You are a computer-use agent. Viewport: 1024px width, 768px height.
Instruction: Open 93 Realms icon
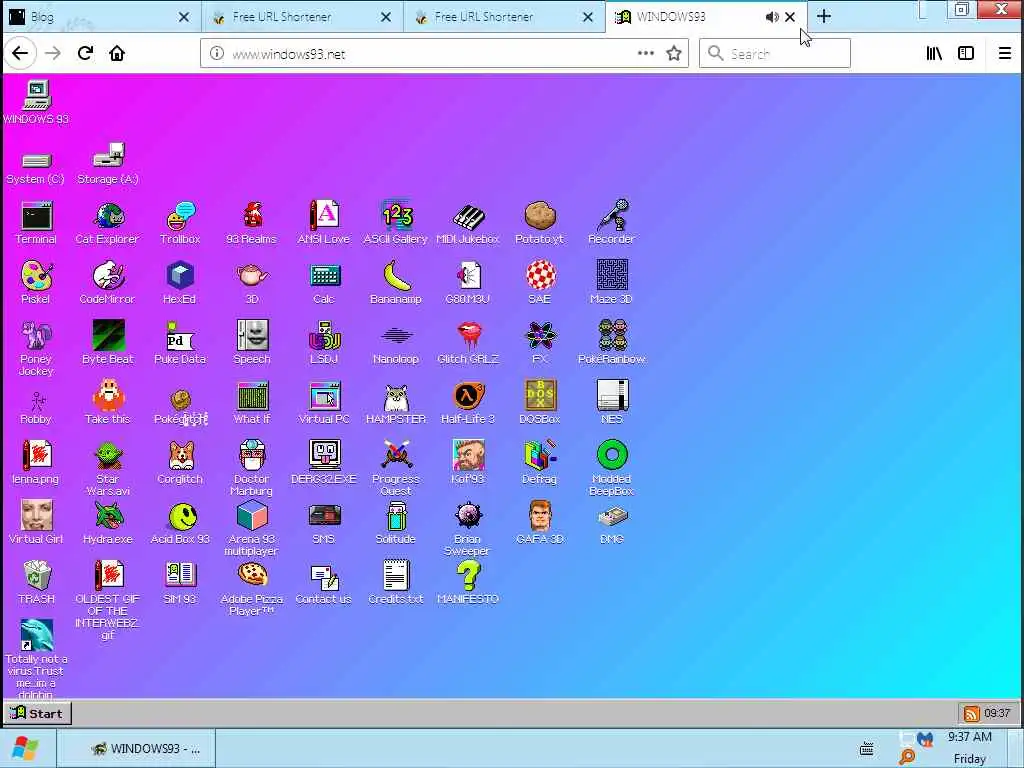[251, 223]
